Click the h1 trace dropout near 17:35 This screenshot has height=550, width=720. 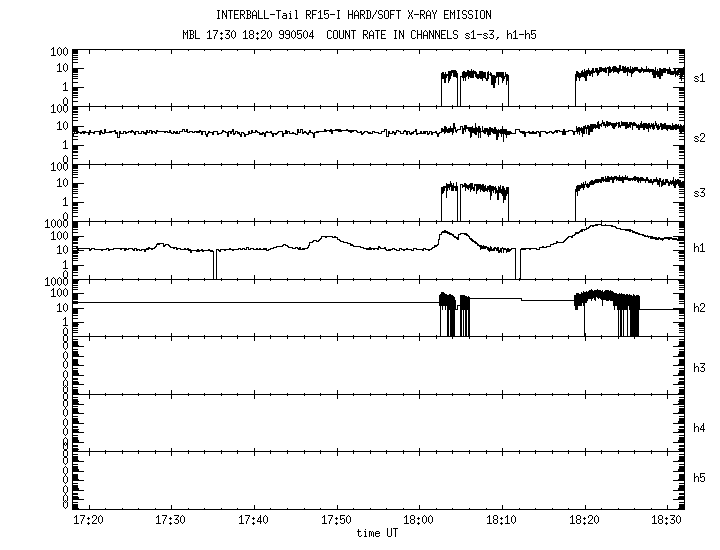[214, 266]
